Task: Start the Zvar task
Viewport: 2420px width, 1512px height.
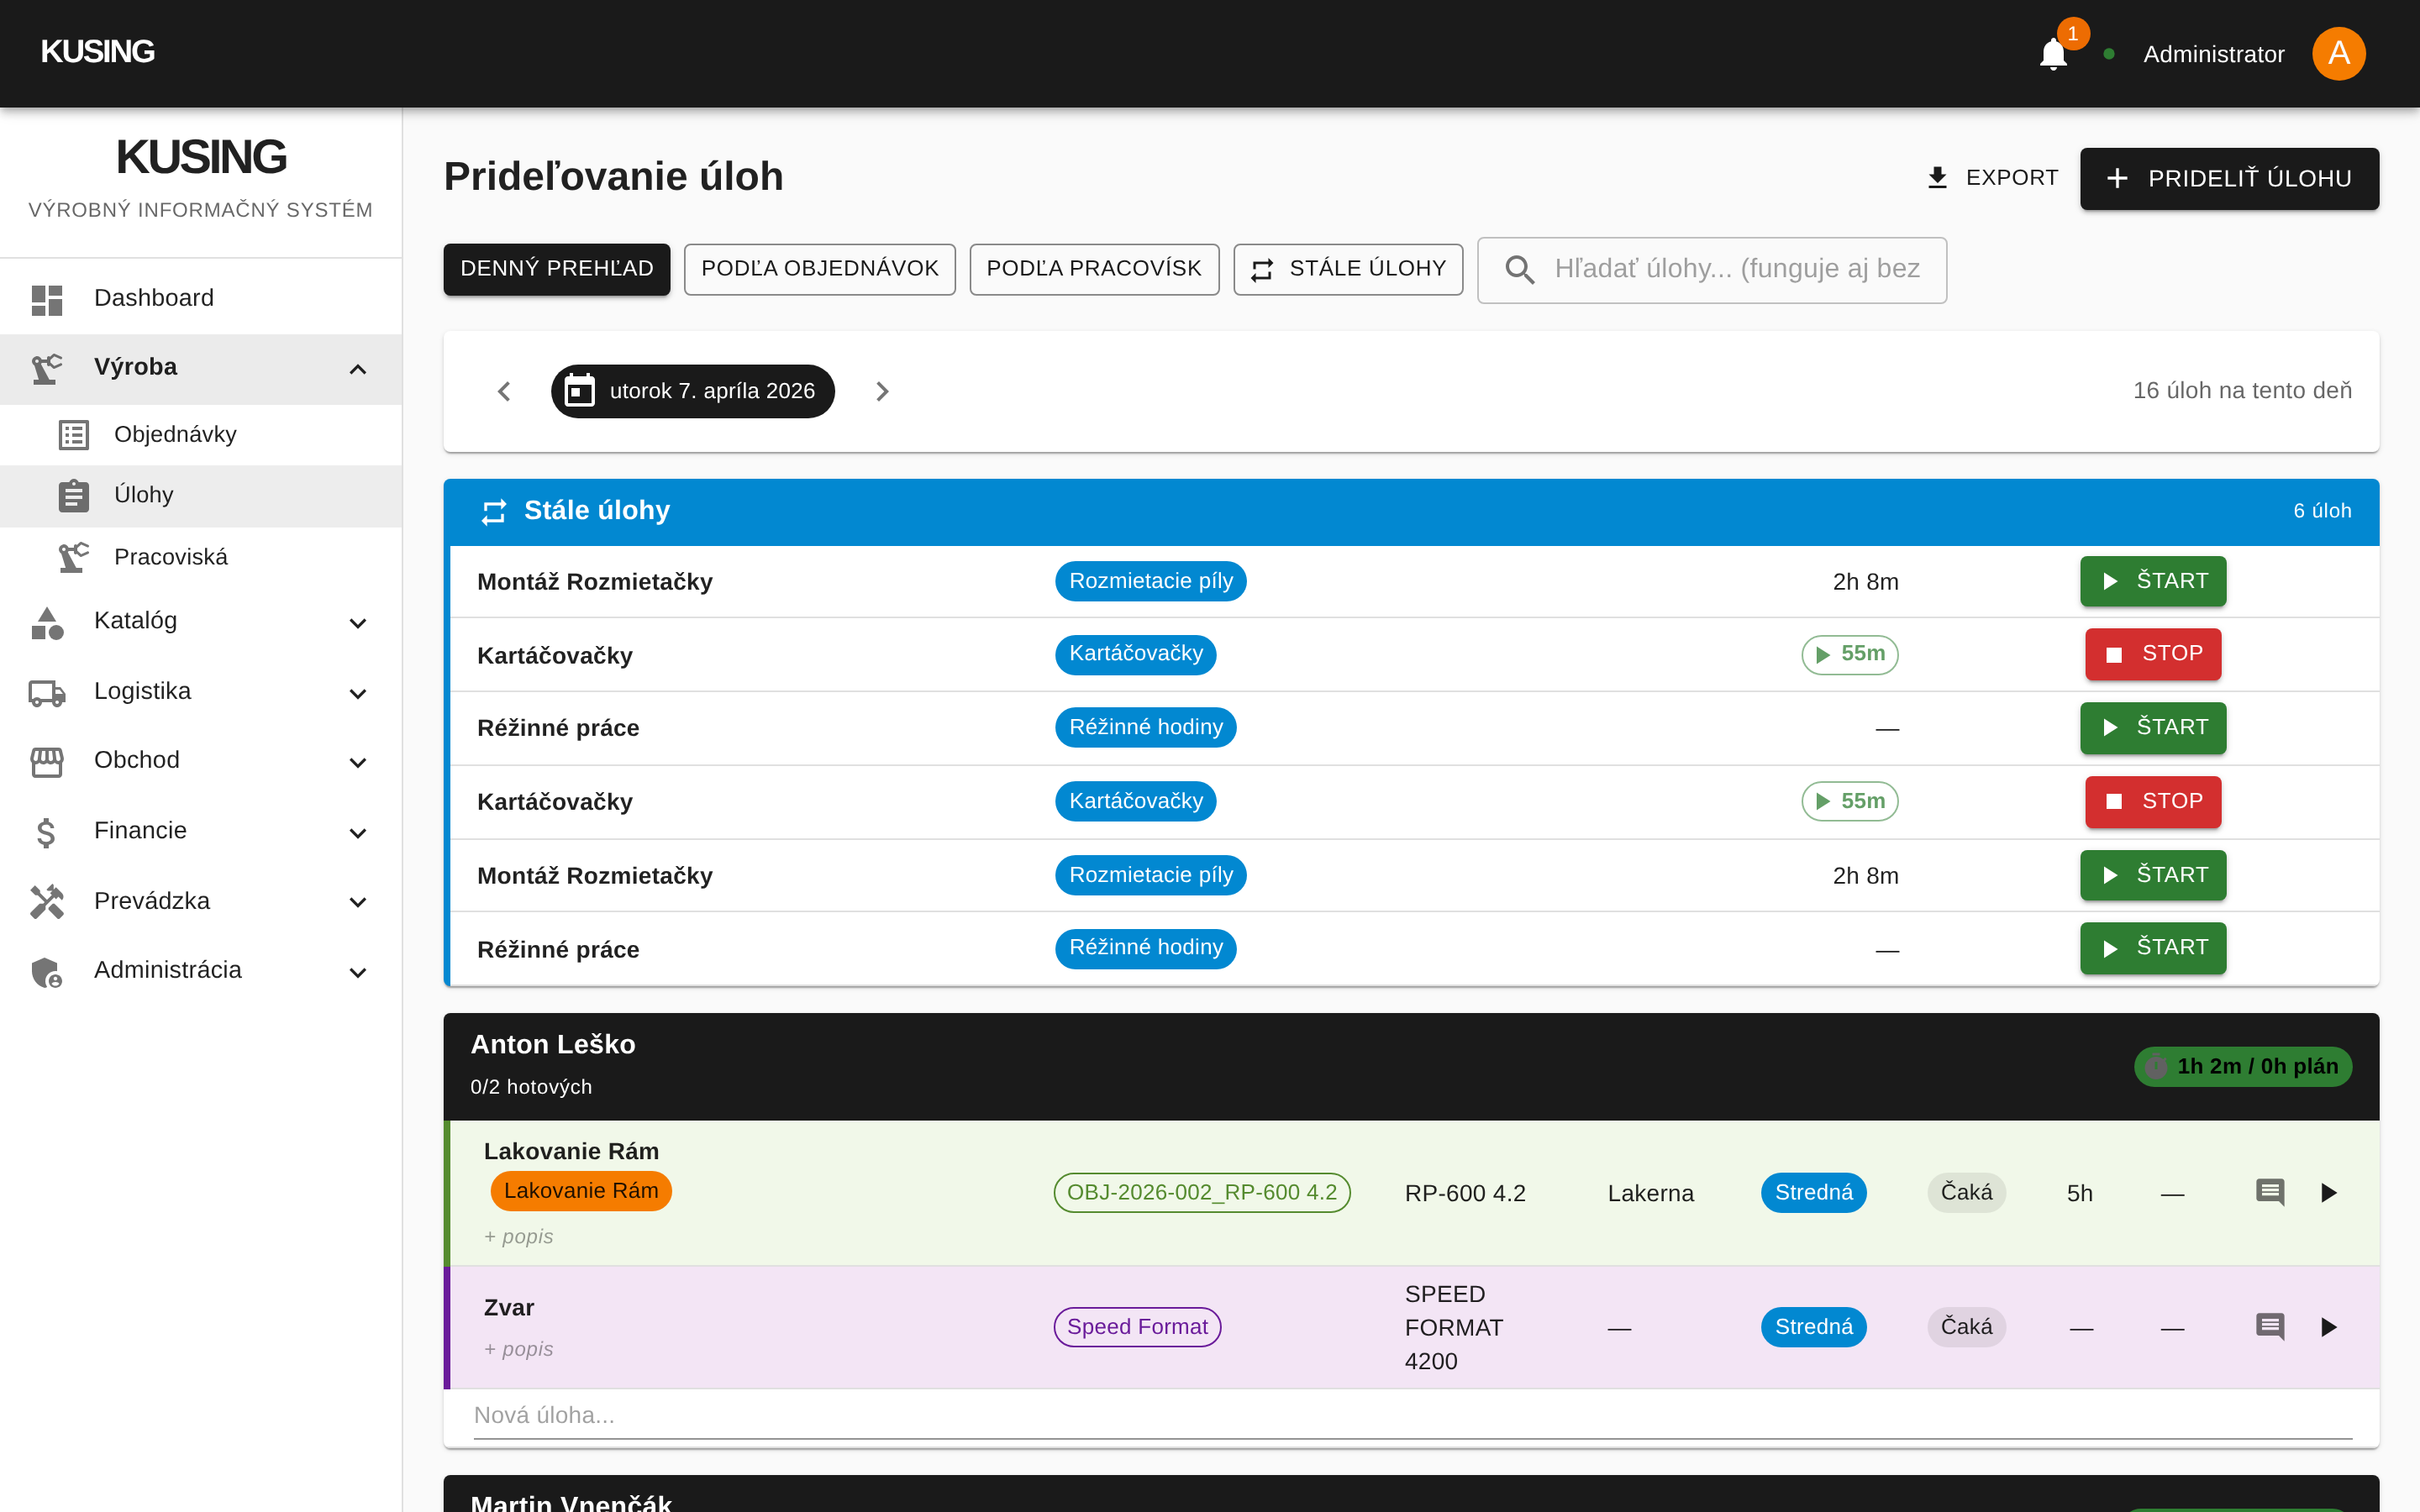Action: click(2328, 1327)
